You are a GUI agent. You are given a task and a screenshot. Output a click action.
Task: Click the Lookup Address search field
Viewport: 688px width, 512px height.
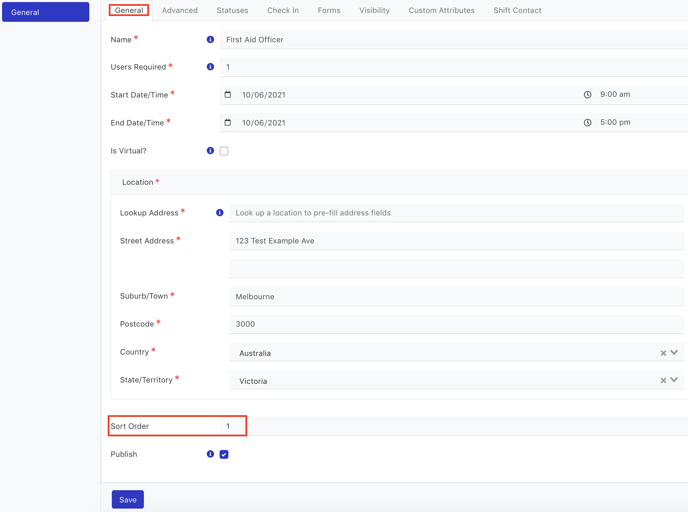456,213
